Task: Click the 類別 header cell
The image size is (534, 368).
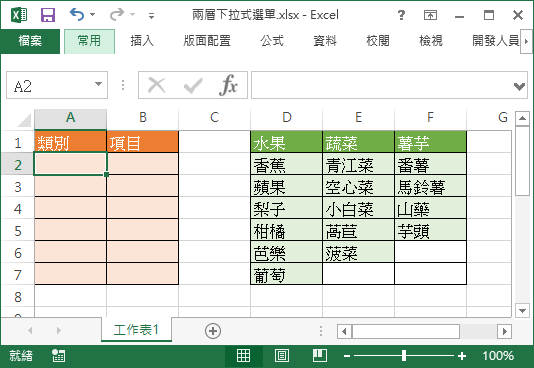Action: click(70, 142)
